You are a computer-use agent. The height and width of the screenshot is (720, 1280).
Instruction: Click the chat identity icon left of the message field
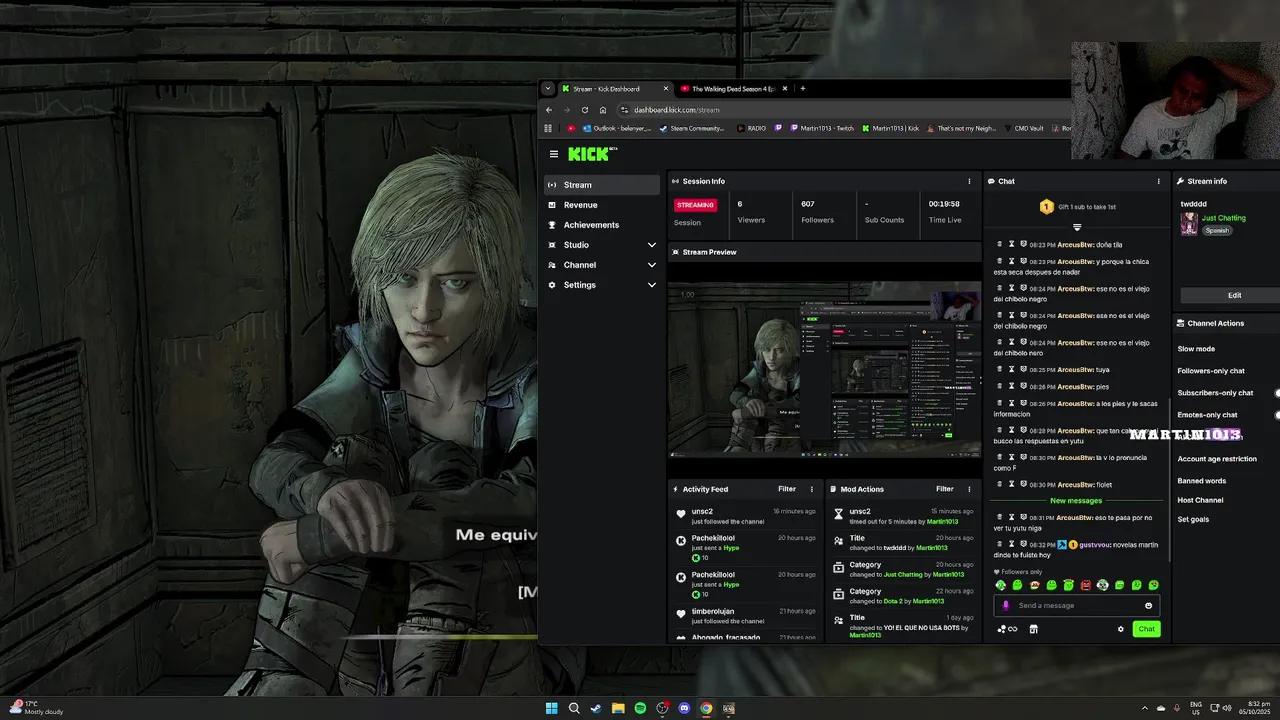tap(1006, 605)
